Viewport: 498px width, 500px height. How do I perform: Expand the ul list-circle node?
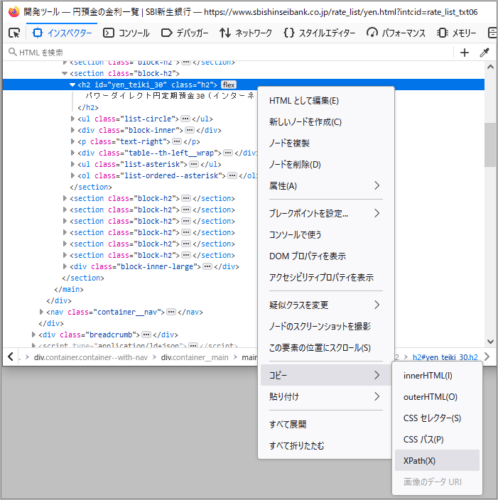(x=72, y=119)
